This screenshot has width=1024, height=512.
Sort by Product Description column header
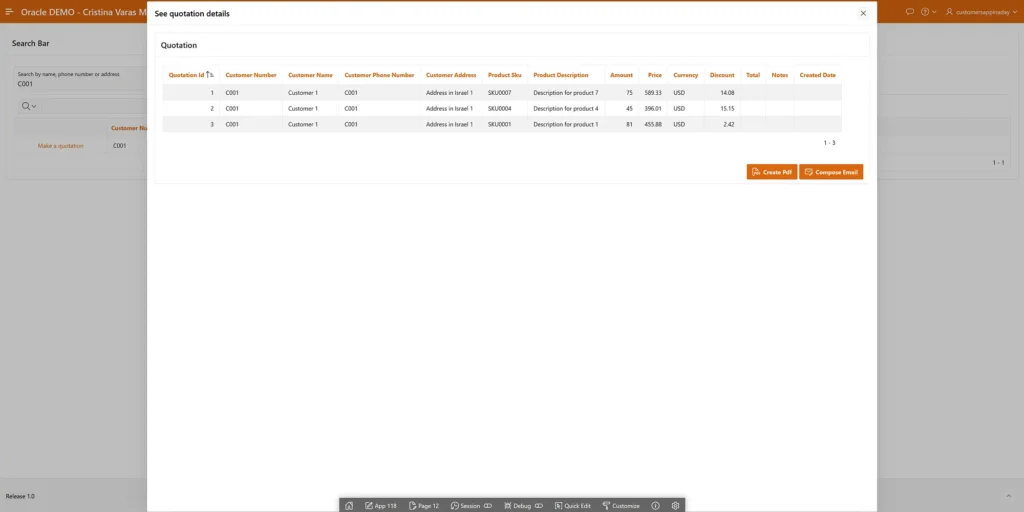click(560, 75)
